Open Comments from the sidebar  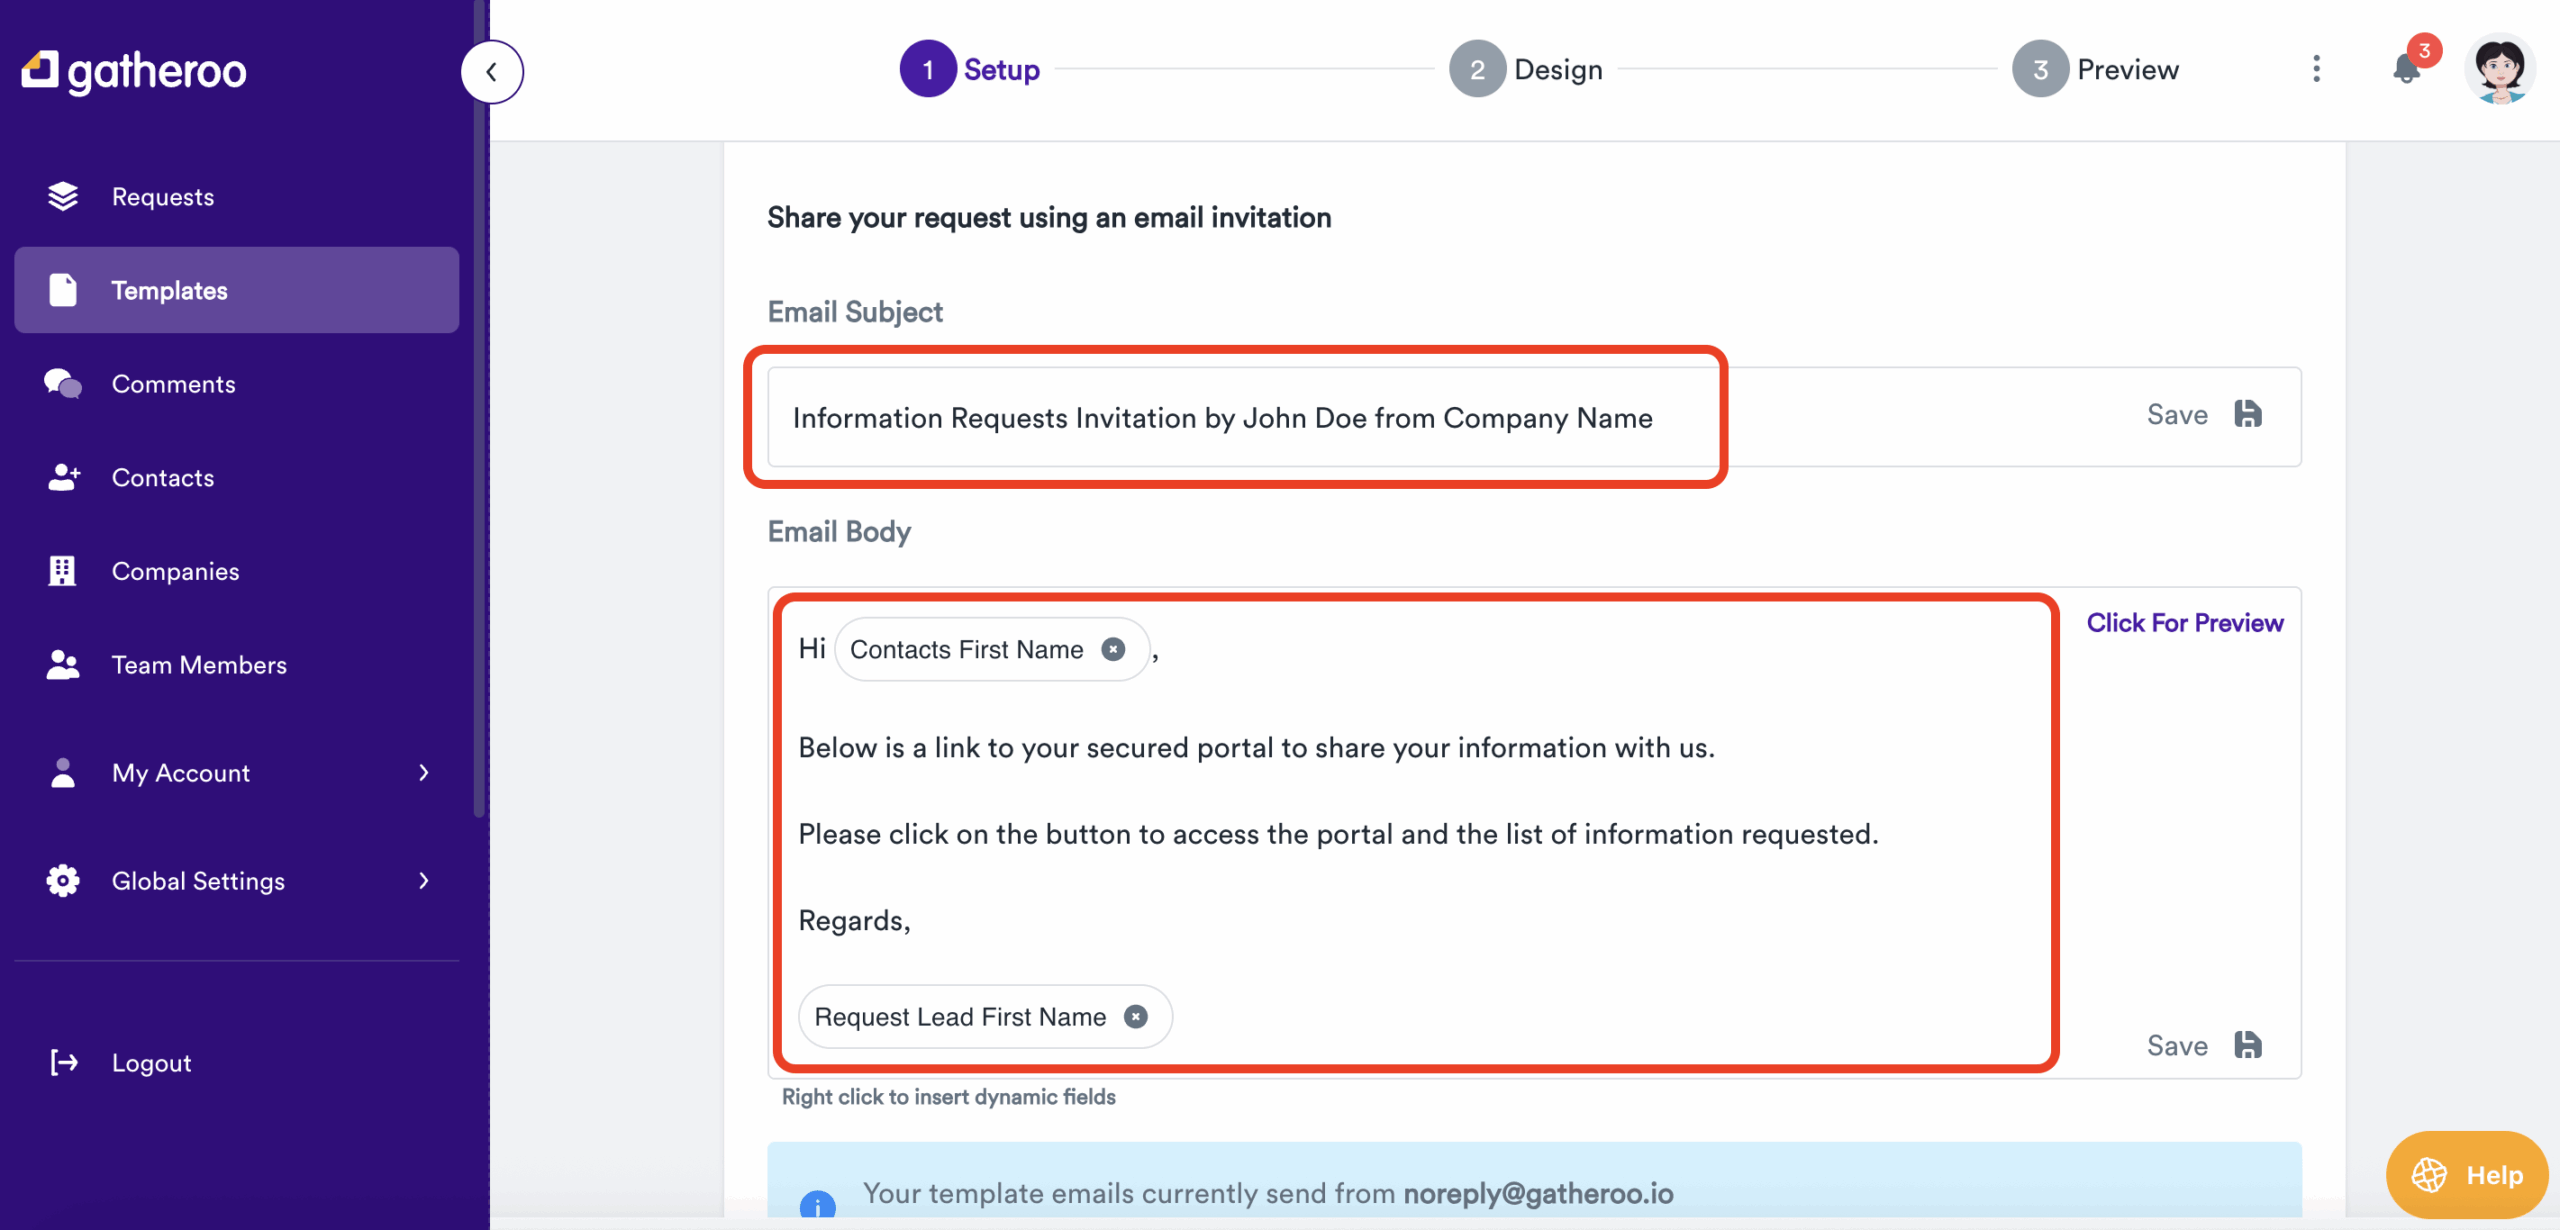tap(173, 384)
